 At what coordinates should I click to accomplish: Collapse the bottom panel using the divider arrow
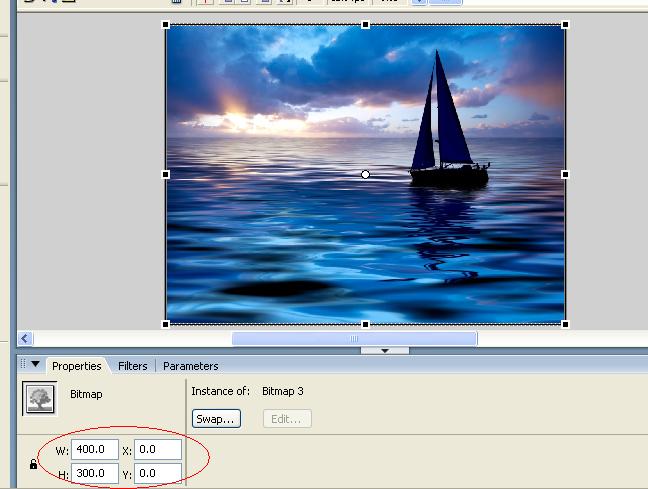[x=385, y=351]
